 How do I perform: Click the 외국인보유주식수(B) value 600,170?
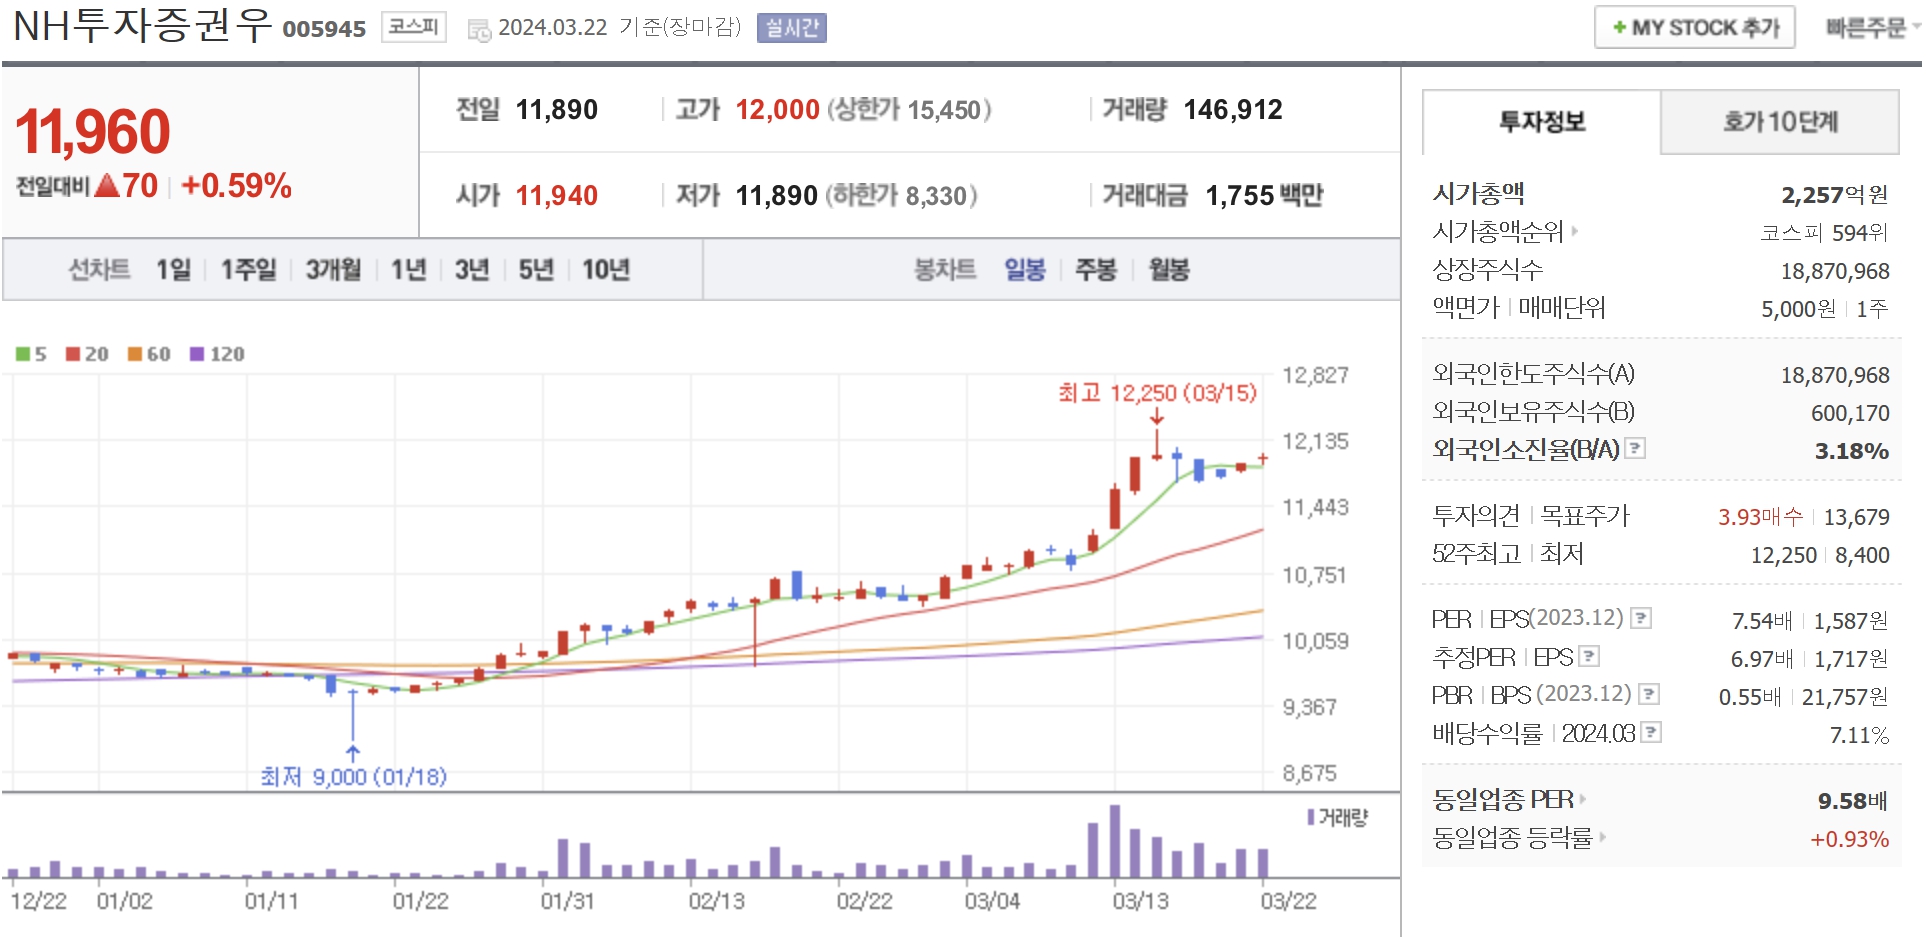pyautogui.click(x=1850, y=413)
